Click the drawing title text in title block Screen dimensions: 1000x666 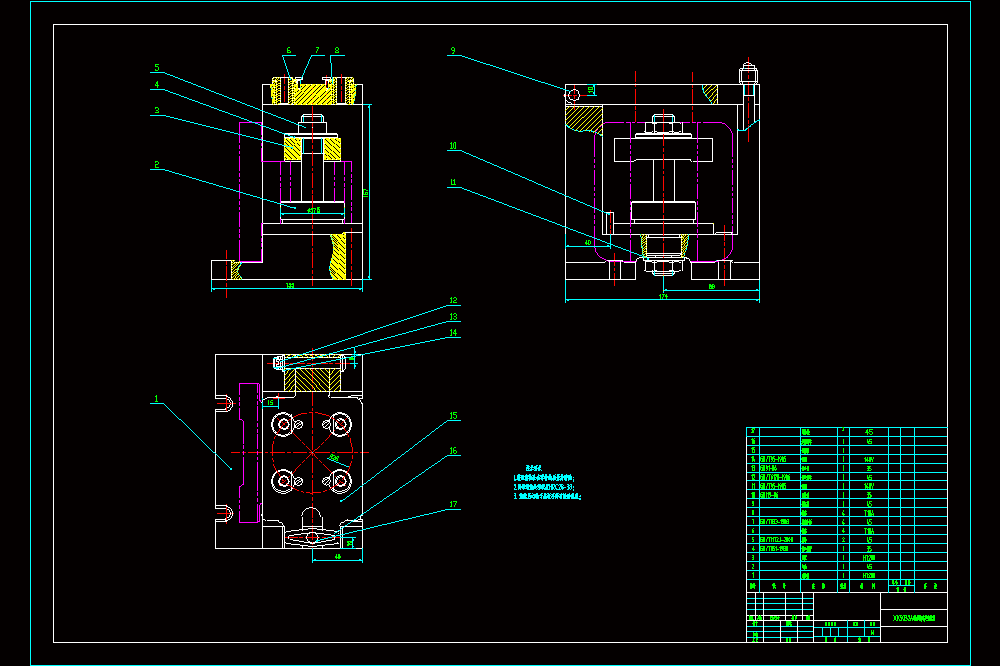point(914,618)
